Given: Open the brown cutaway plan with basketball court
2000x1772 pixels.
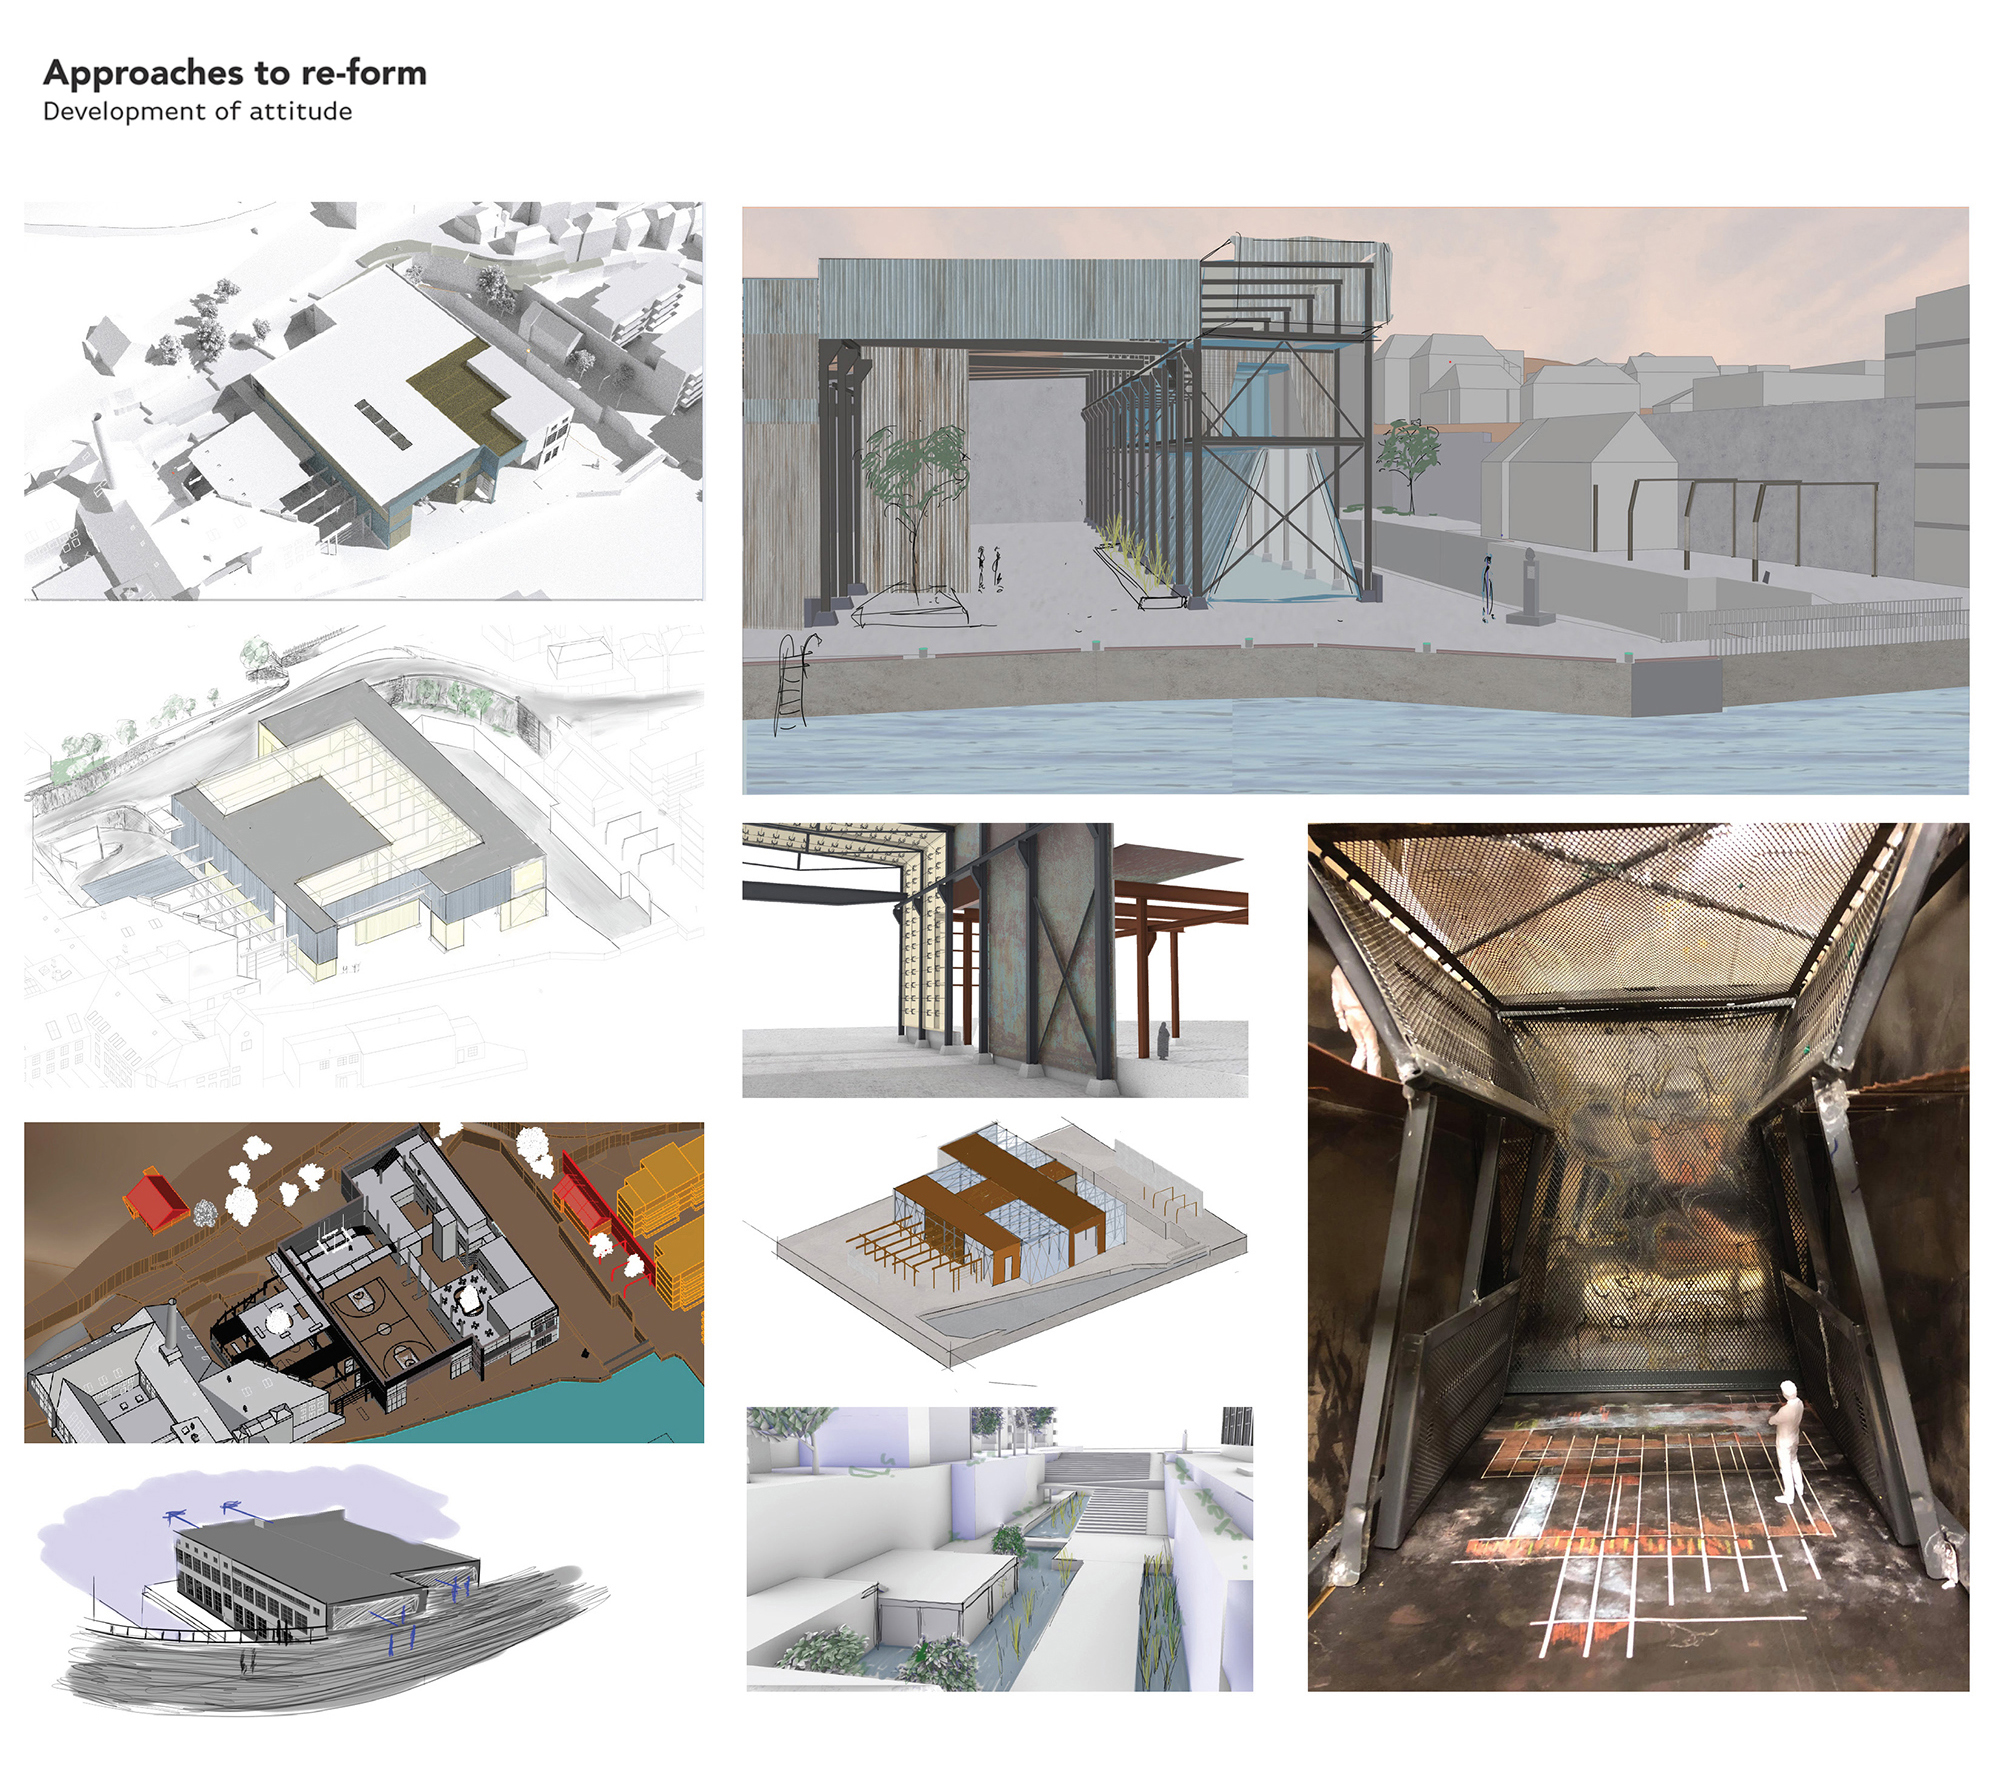Looking at the screenshot, I should pyautogui.click(x=364, y=1282).
